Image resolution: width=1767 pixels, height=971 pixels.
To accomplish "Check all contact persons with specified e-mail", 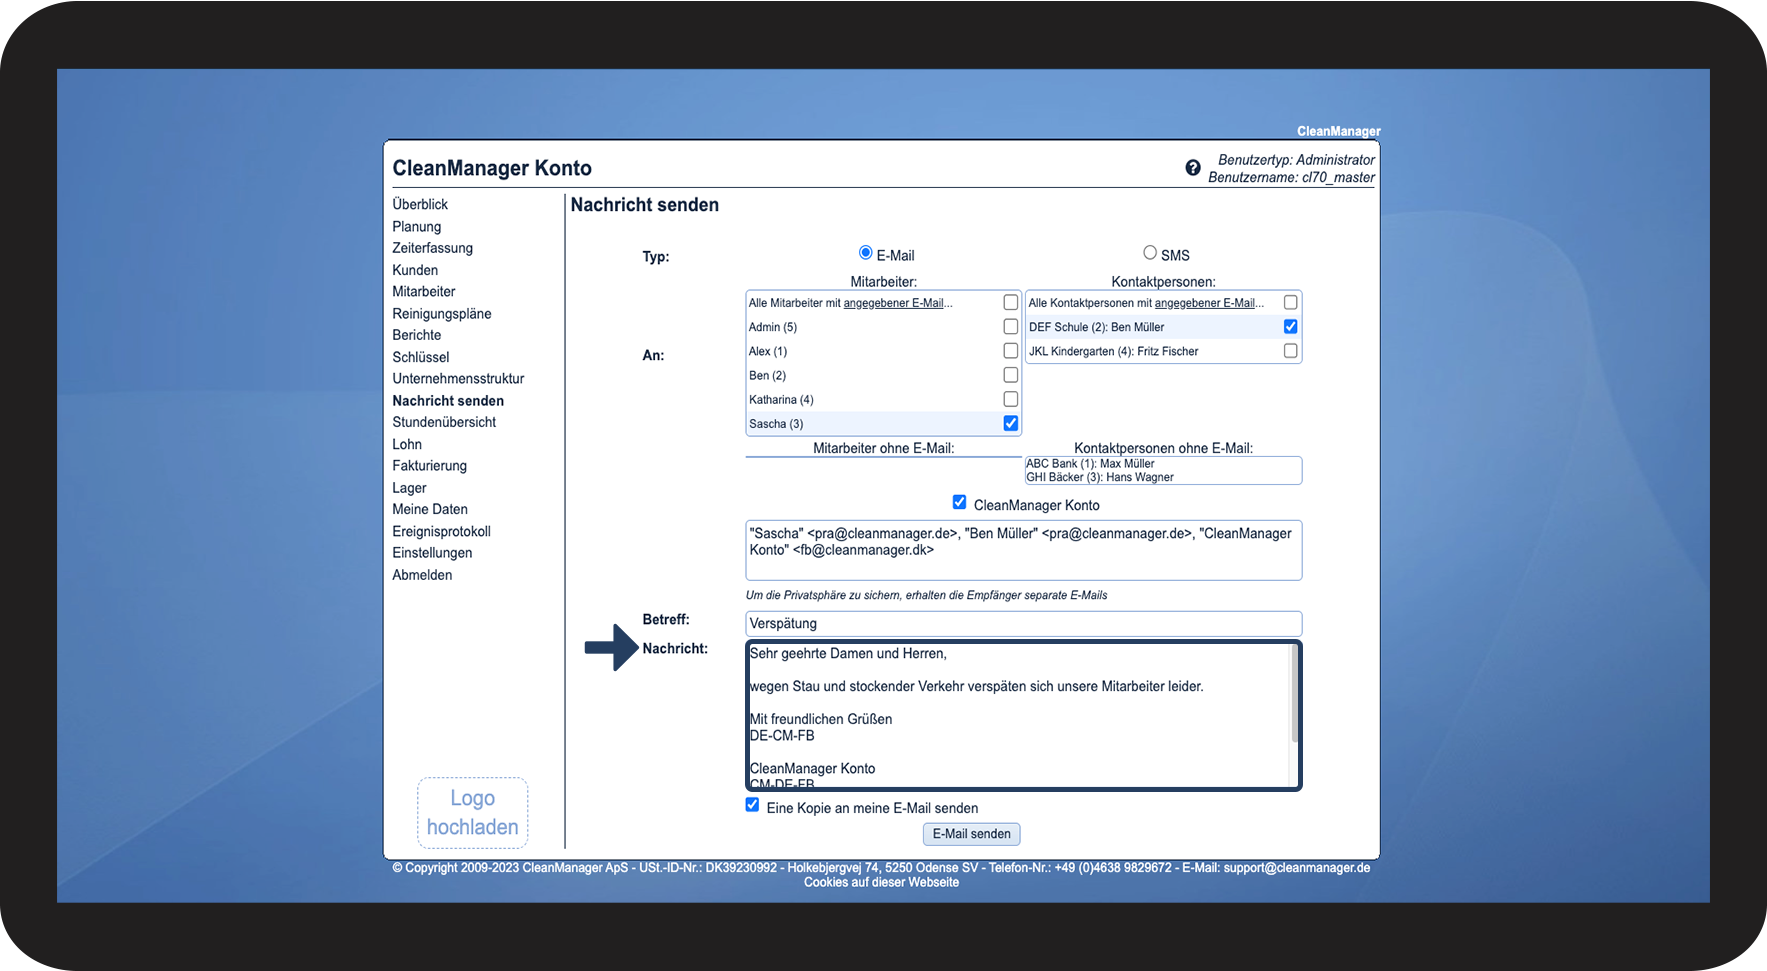I will (1291, 302).
